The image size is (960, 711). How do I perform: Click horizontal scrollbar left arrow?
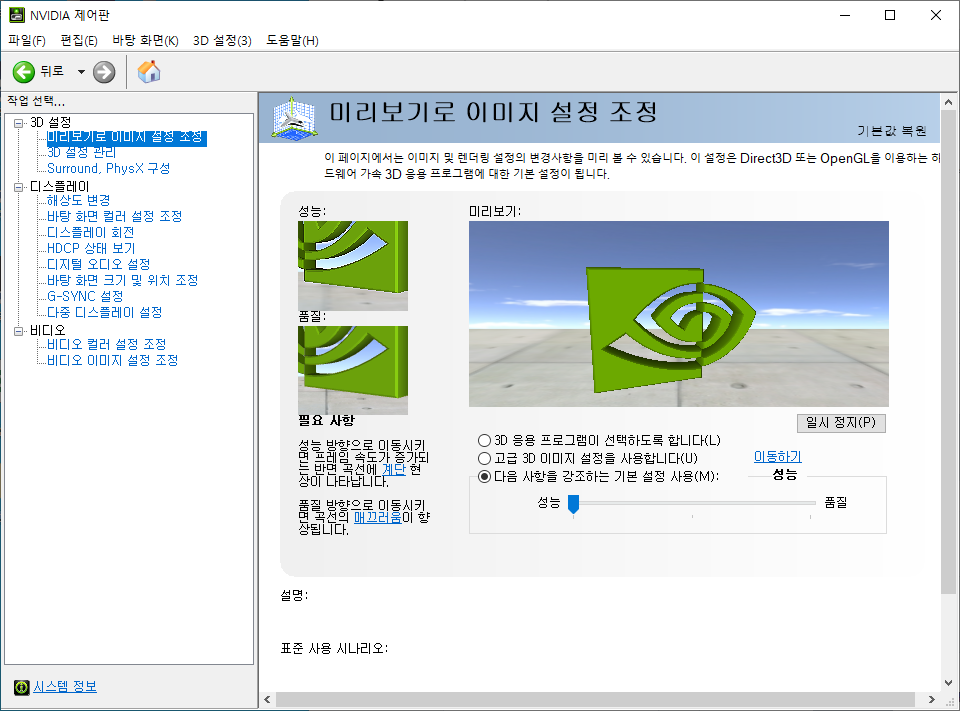tap(267, 699)
